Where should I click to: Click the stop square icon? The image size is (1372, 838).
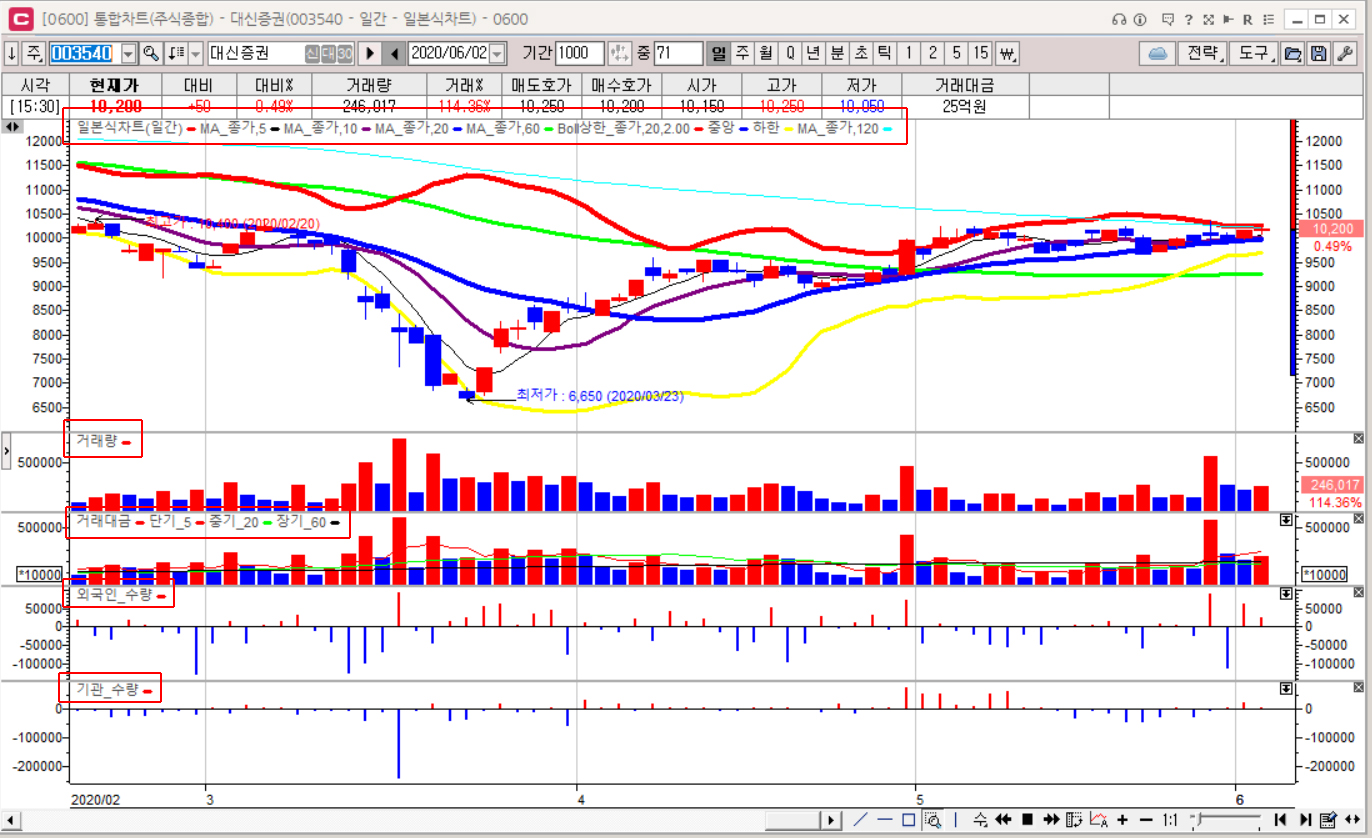1027,820
